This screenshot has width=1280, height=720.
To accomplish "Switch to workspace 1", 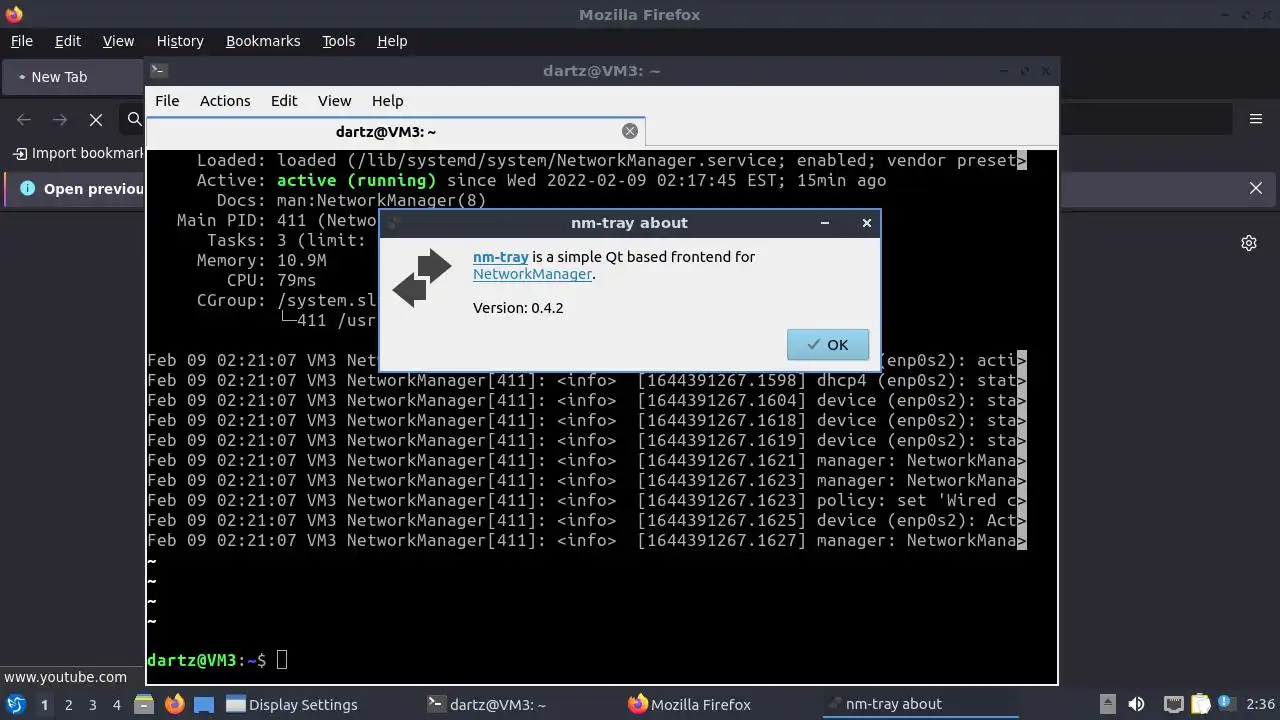I will 44,705.
